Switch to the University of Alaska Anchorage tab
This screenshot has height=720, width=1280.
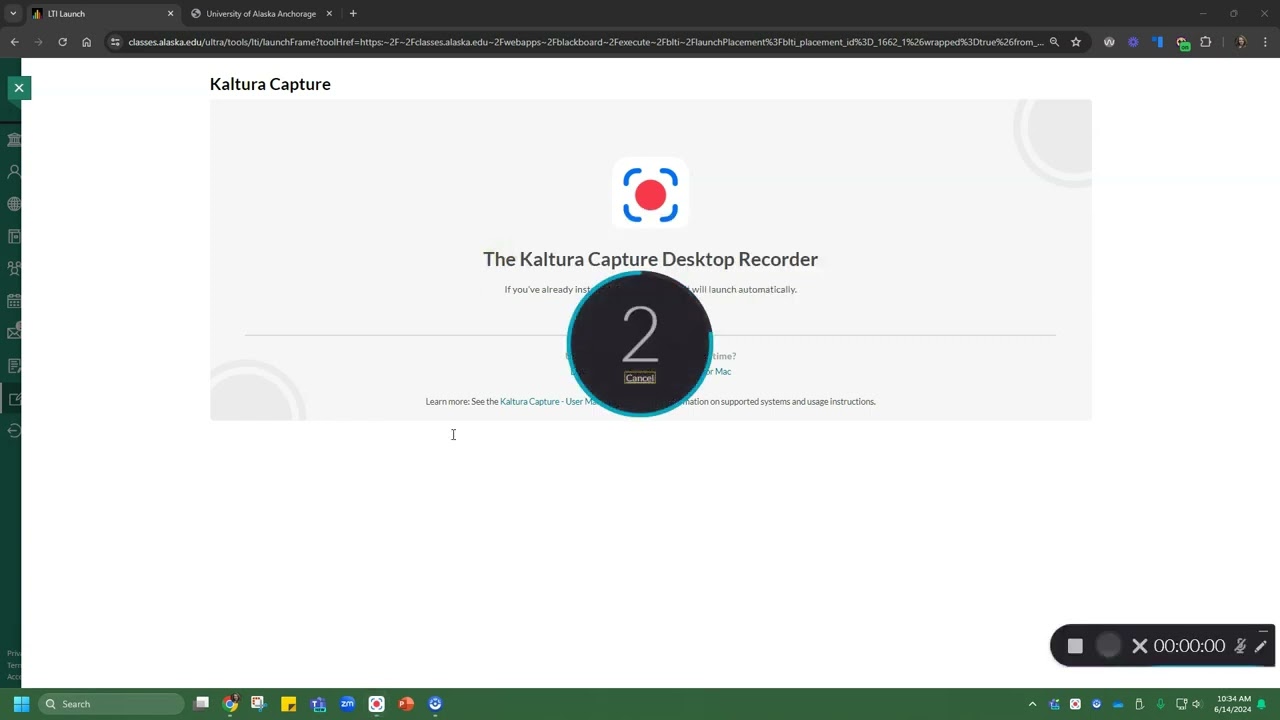point(260,14)
